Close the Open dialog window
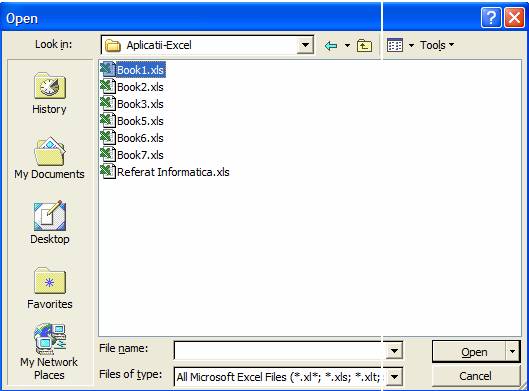 pos(514,18)
